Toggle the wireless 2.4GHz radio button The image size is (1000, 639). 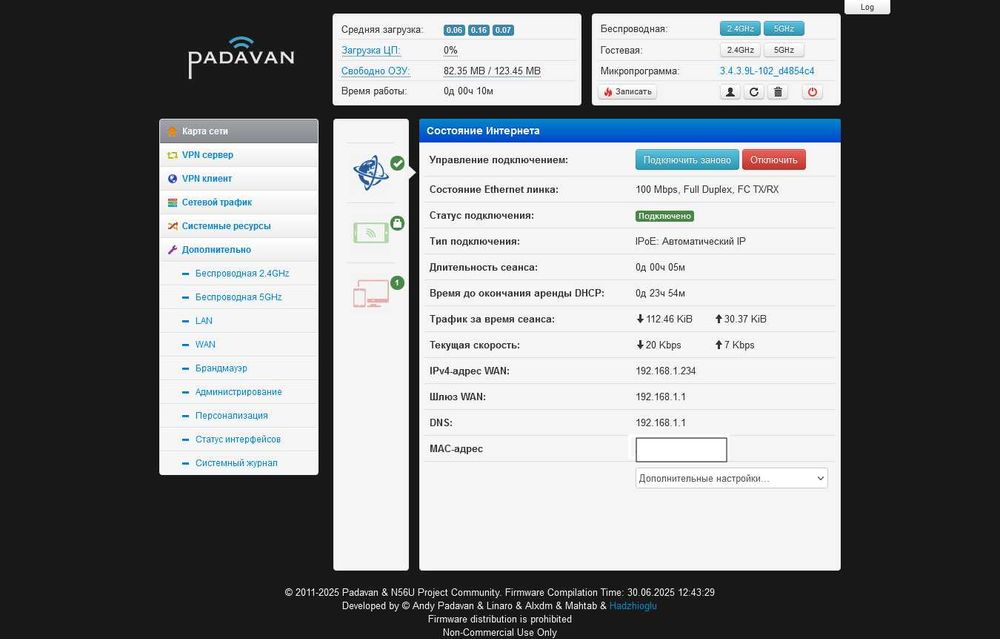click(x=740, y=29)
